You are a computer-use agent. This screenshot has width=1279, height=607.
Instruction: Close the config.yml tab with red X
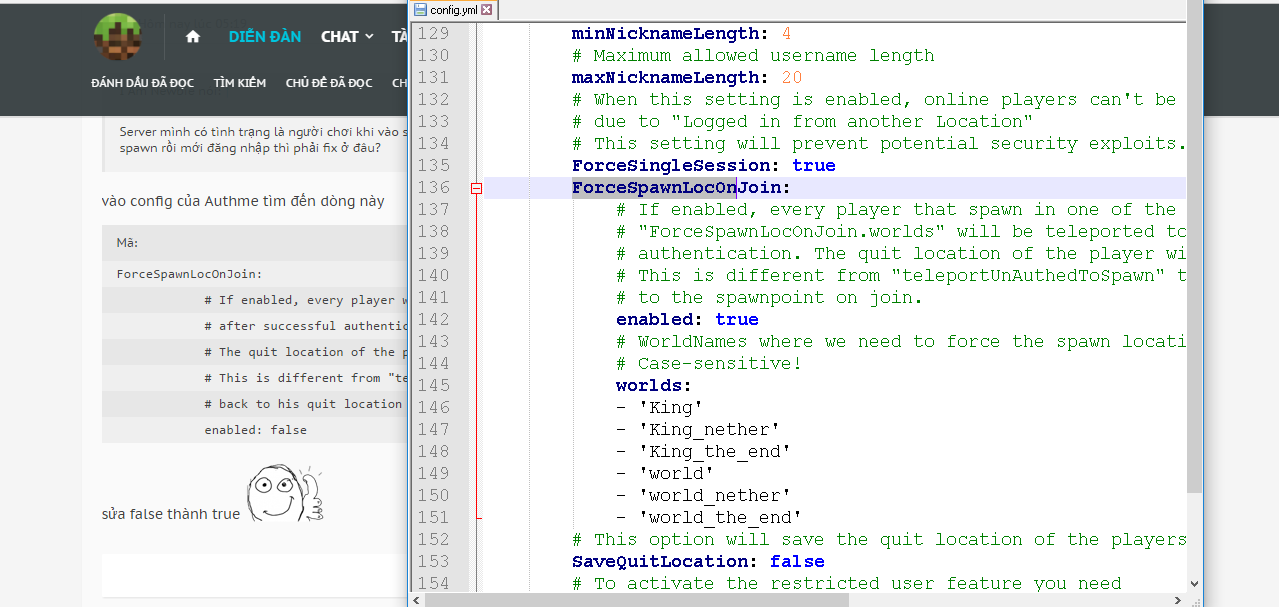tap(487, 10)
